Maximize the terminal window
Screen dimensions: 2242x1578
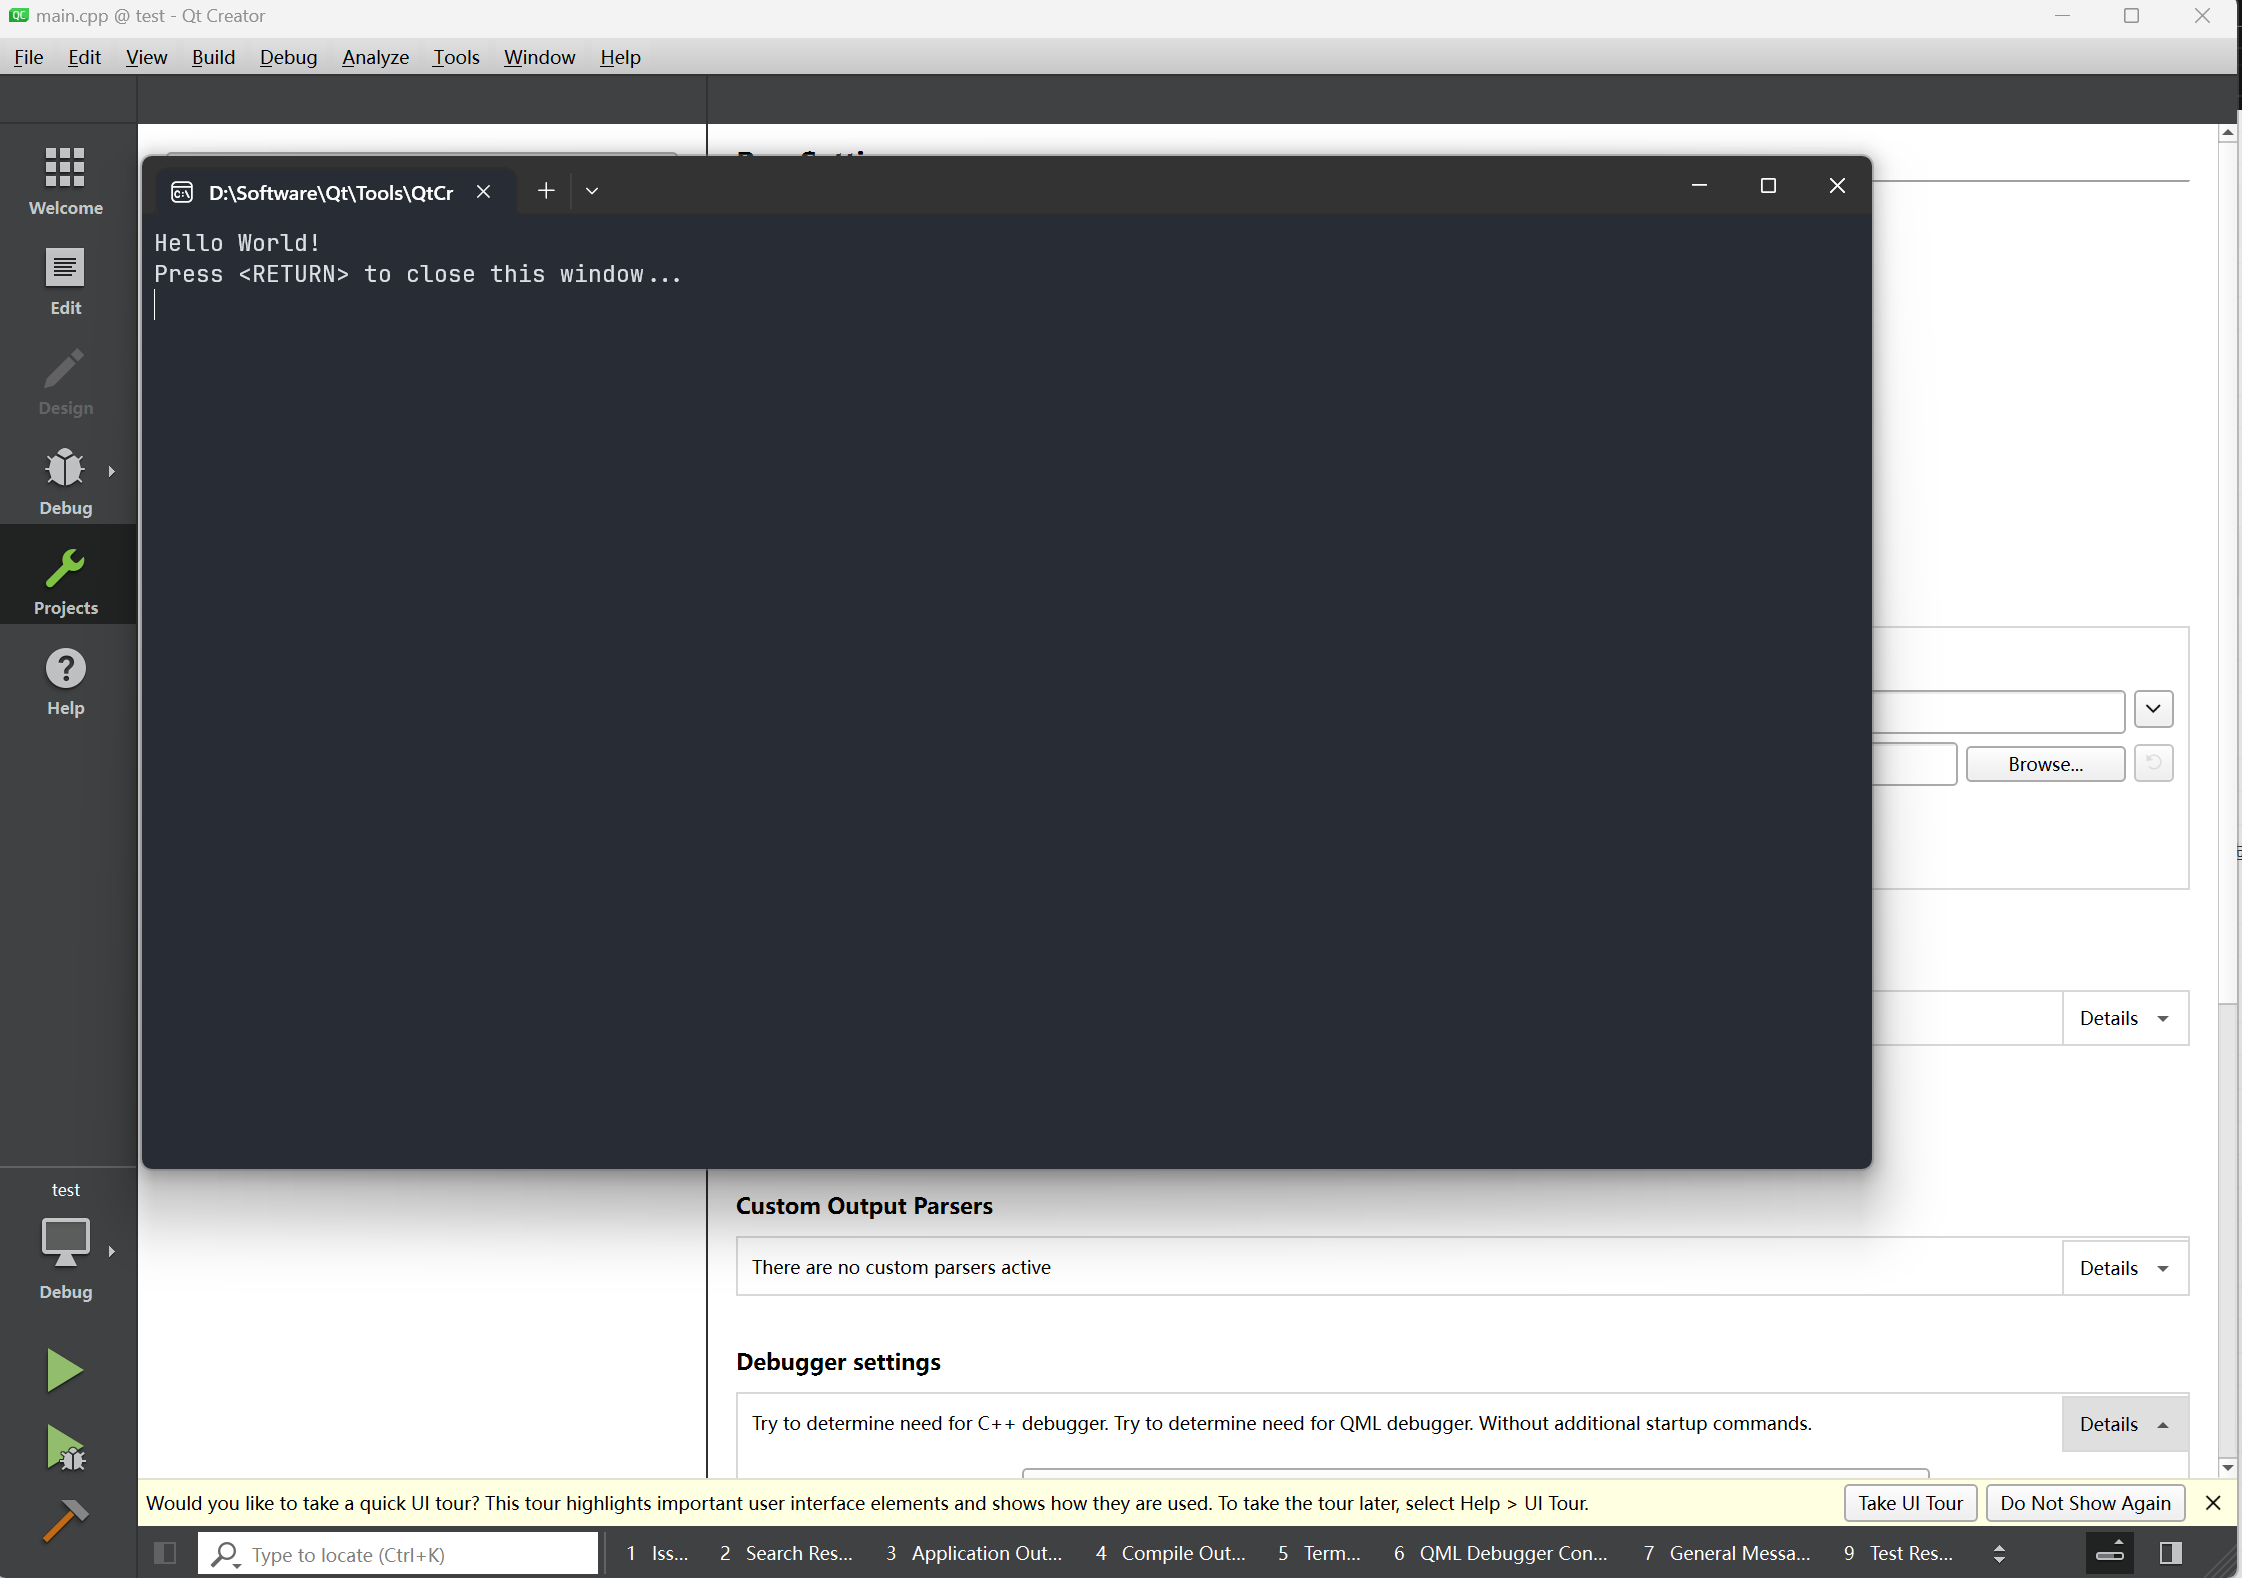tap(1768, 186)
